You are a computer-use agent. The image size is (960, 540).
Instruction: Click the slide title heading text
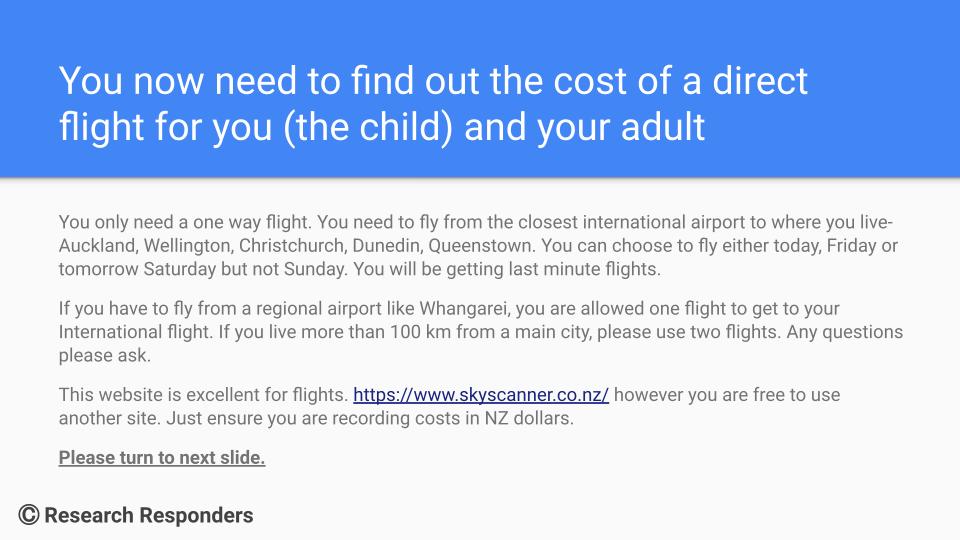pyautogui.click(x=432, y=103)
